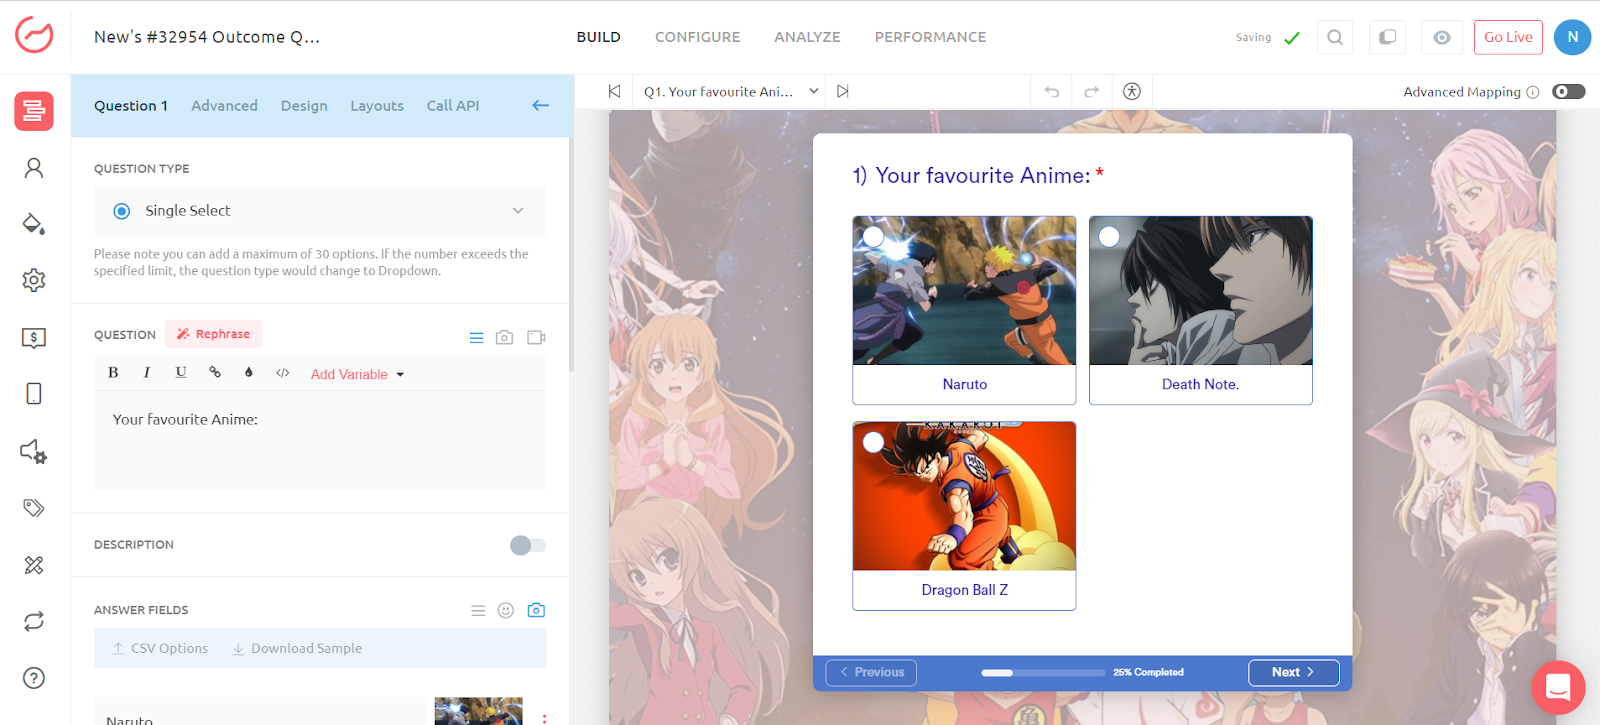Toggle the Advanced Mapping switch
This screenshot has width=1600, height=725.
coord(1569,91)
